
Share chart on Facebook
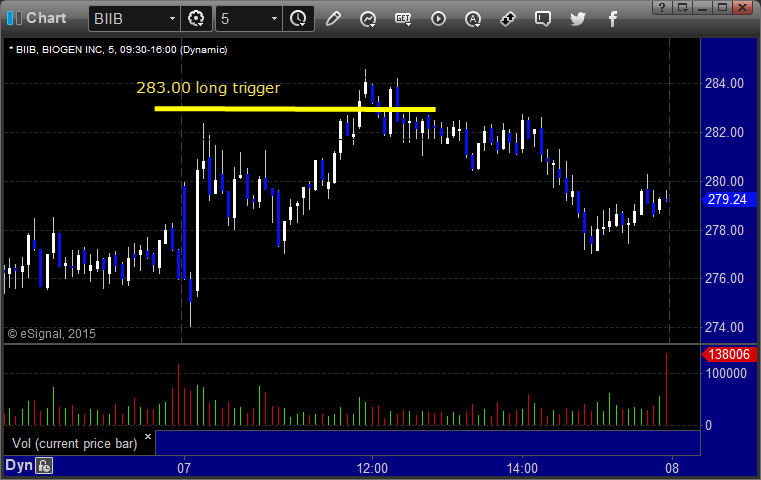[612, 19]
